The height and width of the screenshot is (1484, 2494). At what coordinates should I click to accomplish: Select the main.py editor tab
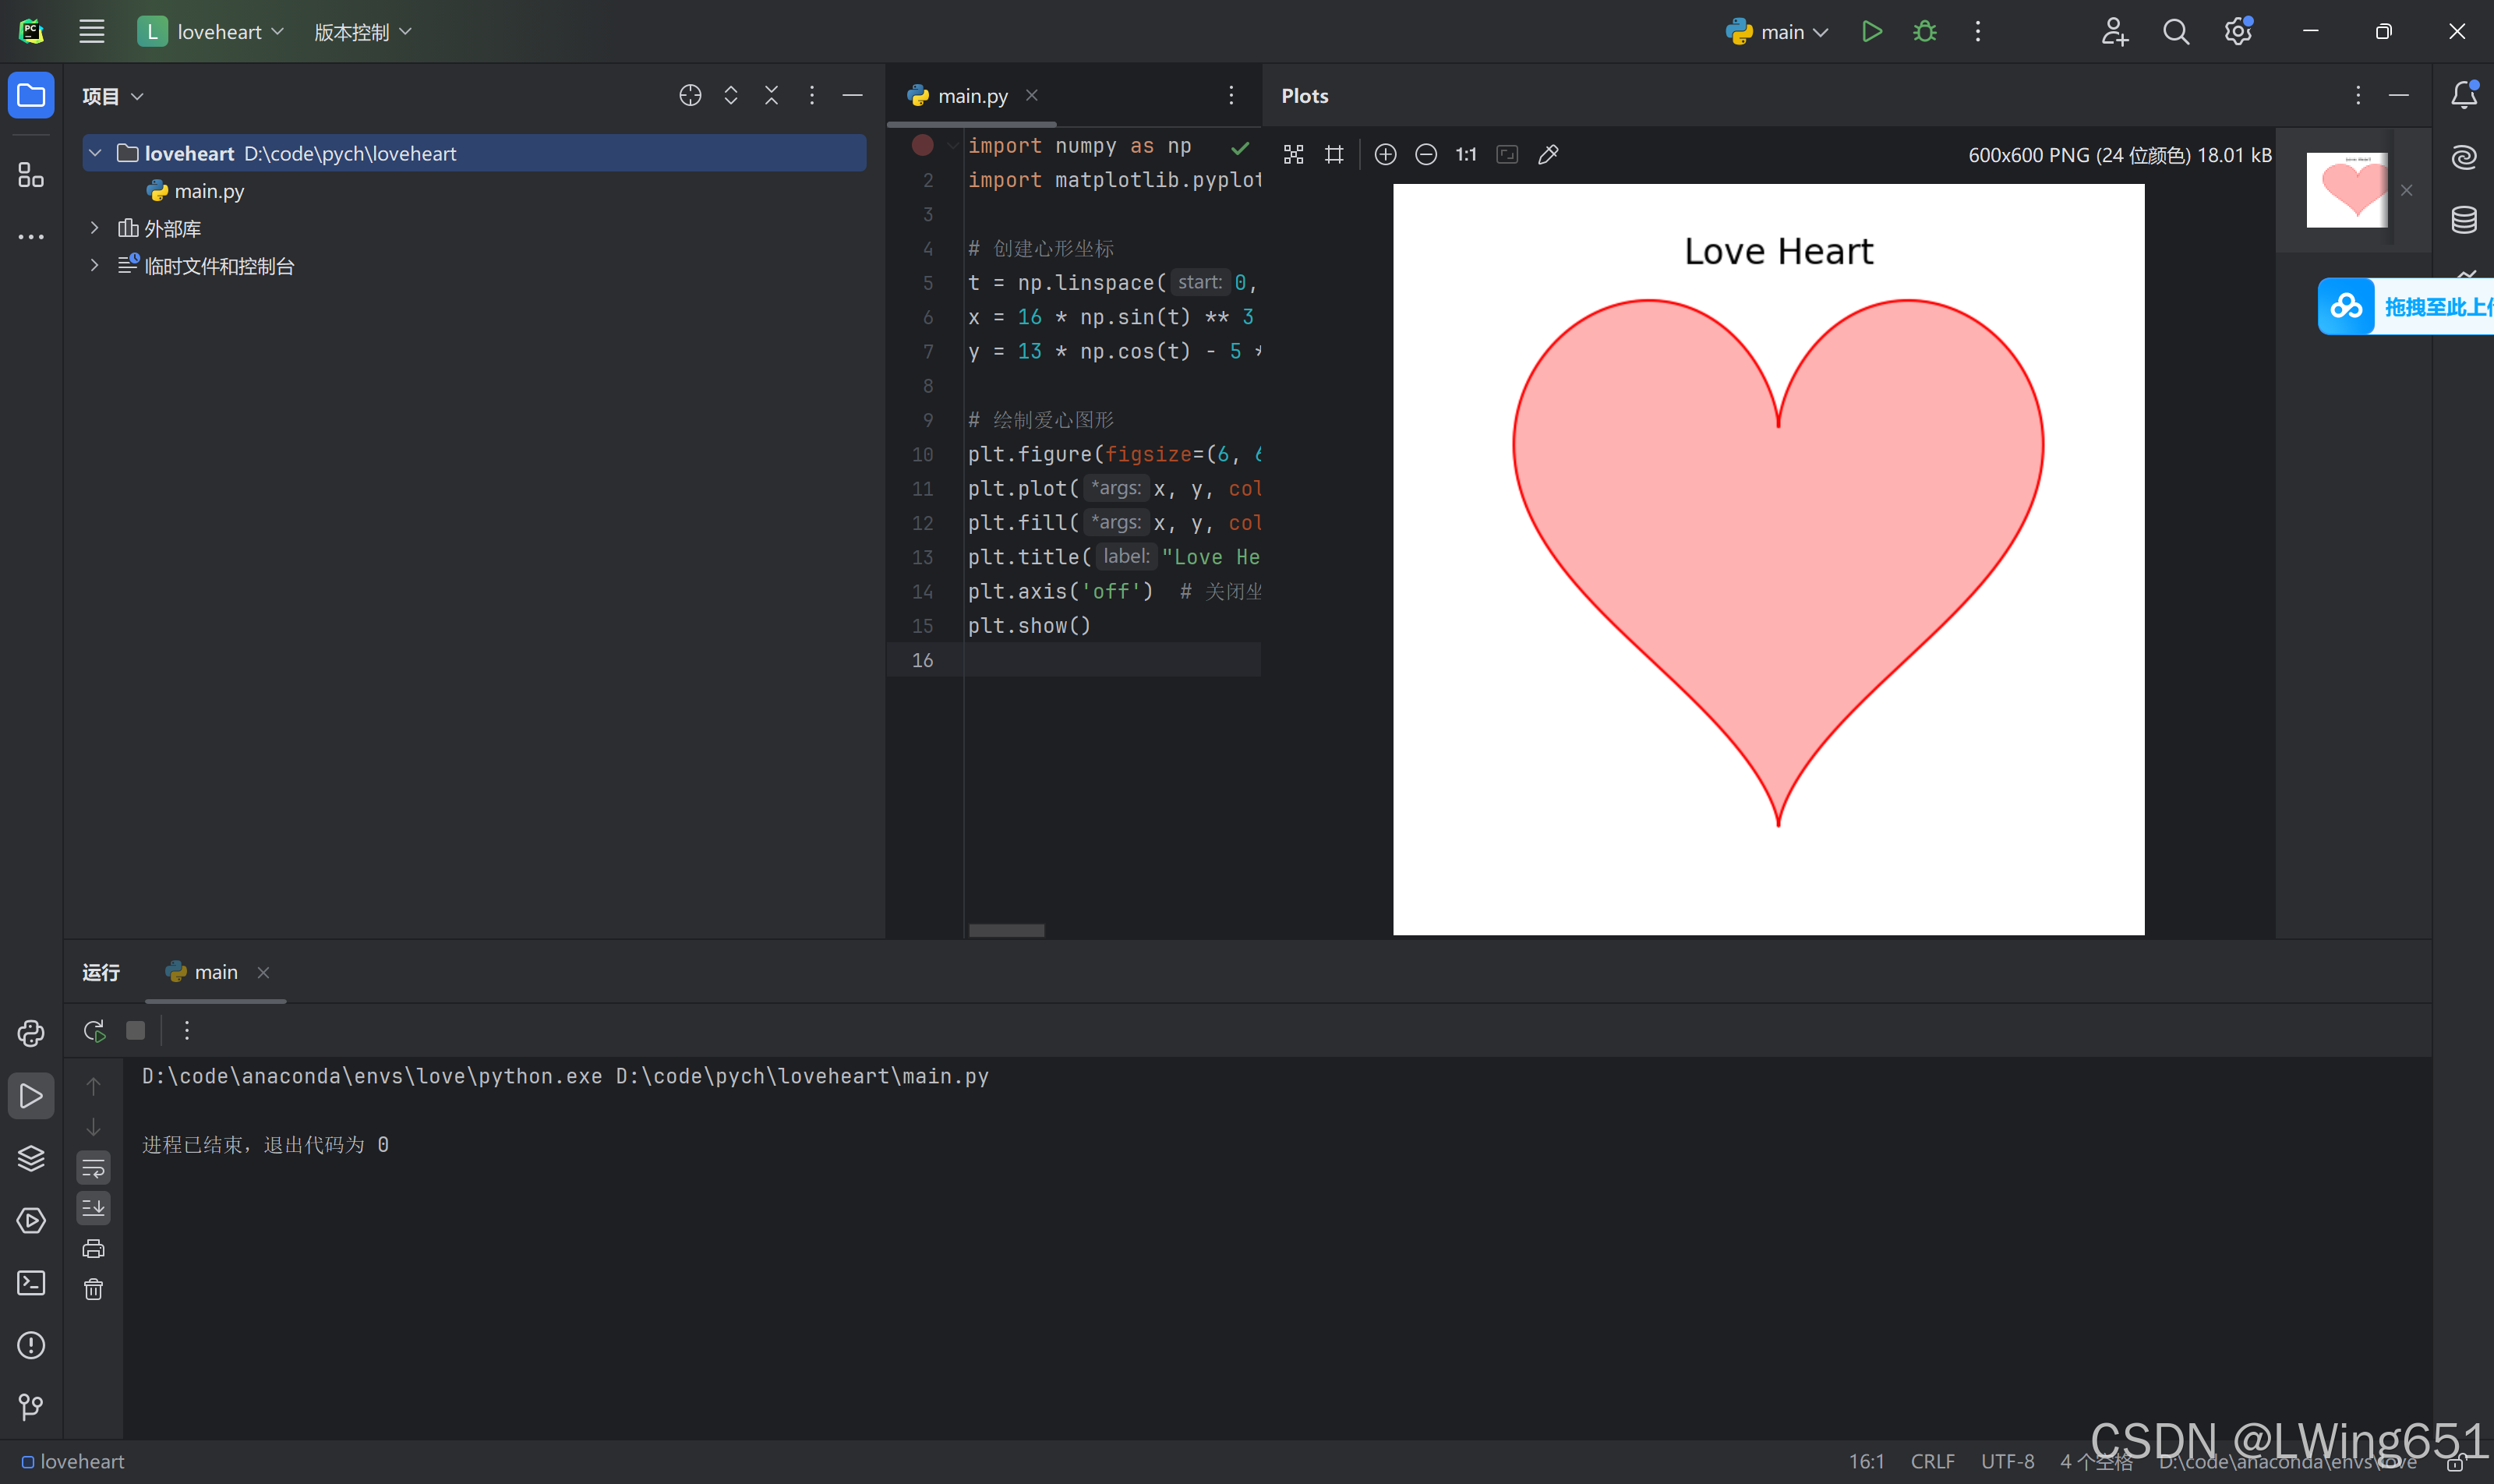click(x=971, y=96)
